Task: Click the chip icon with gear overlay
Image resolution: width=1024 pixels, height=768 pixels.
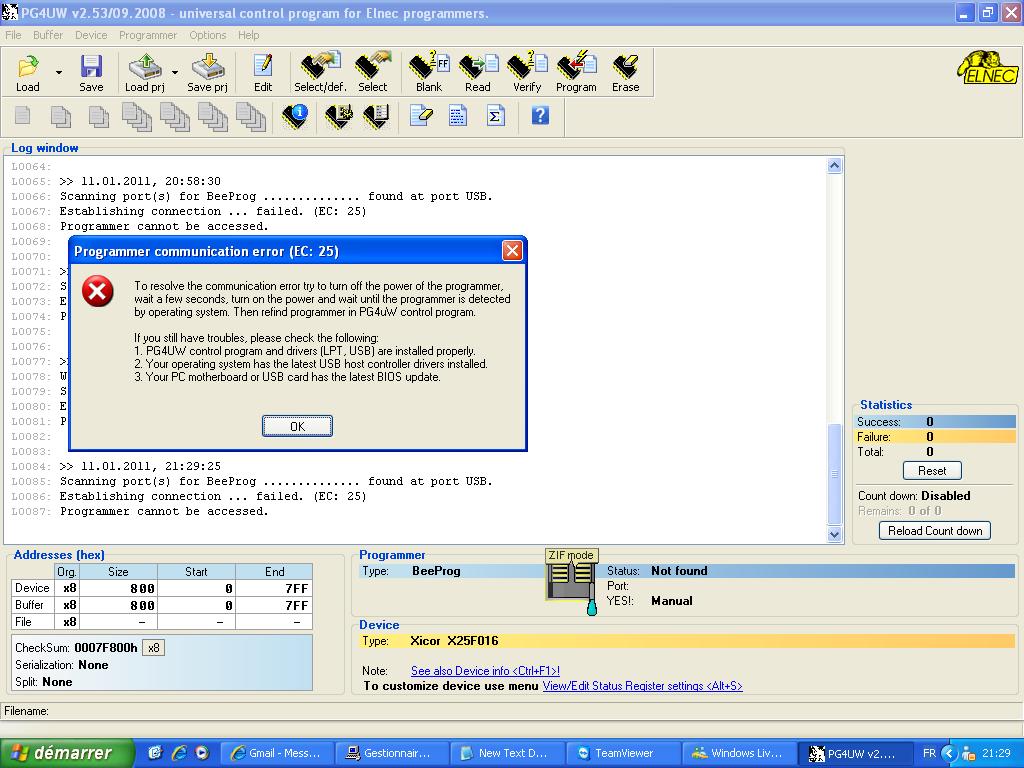Action: (x=339, y=117)
